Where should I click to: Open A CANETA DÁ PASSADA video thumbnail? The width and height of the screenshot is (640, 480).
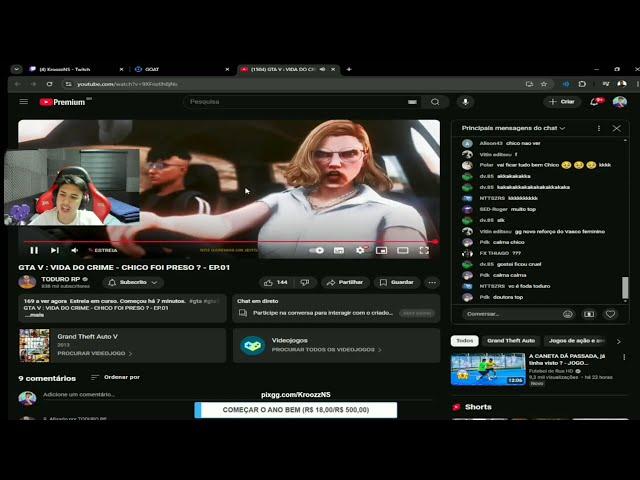[488, 369]
